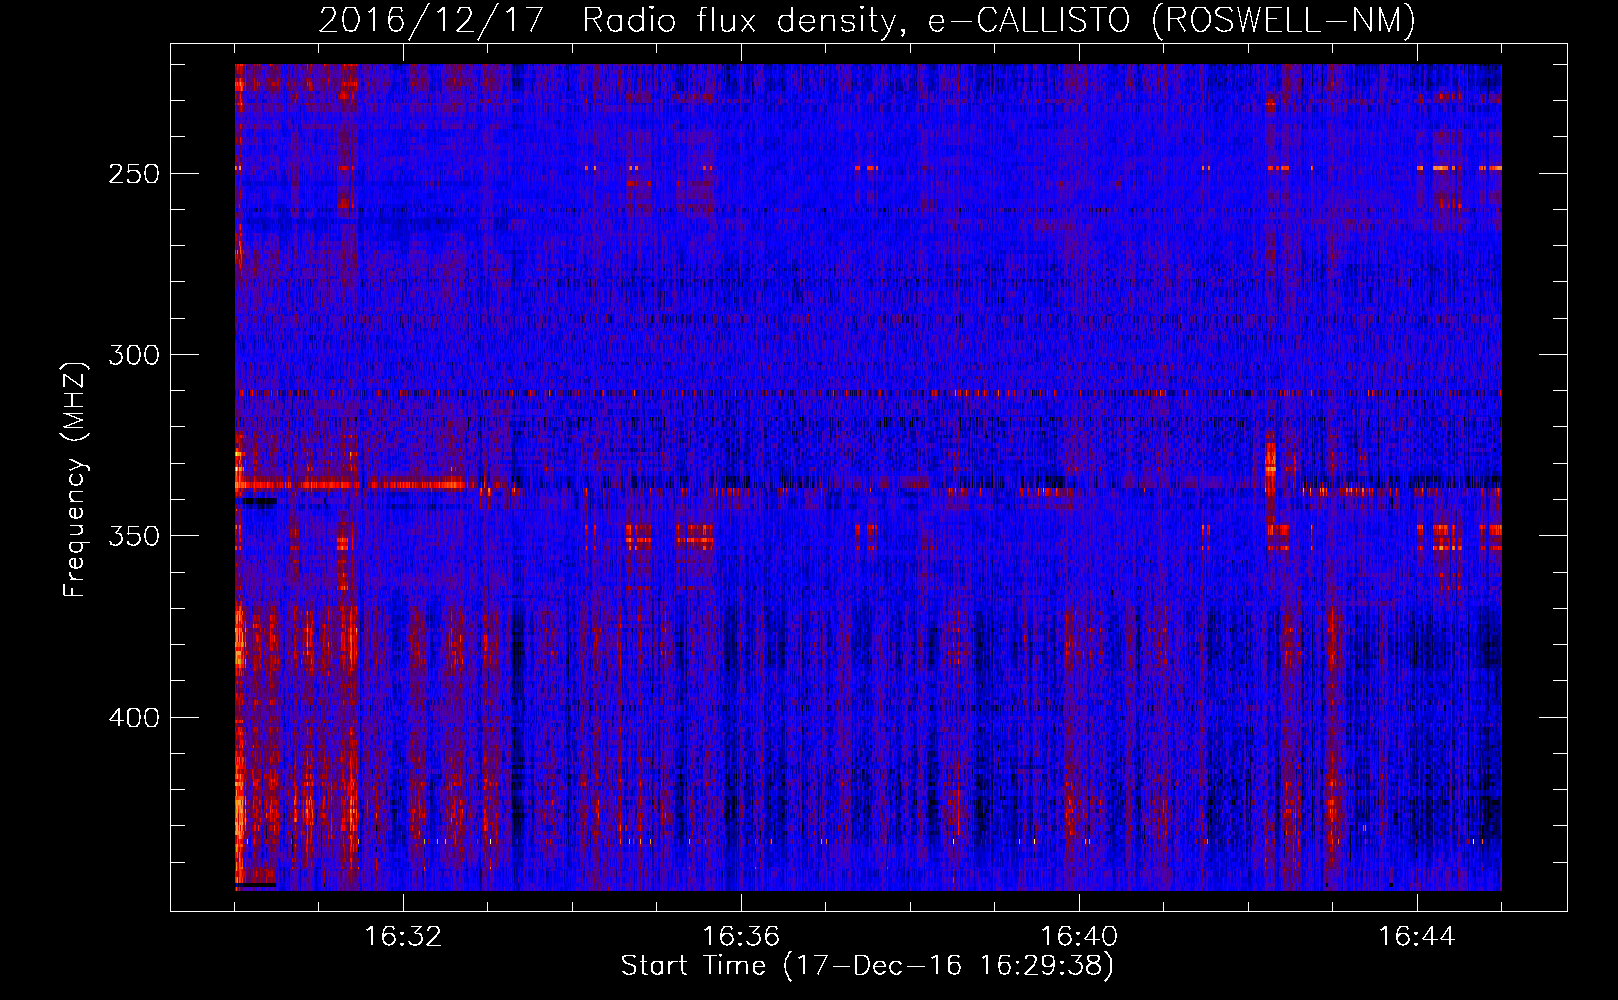The height and width of the screenshot is (1000, 1618).
Task: Click the 350 frequency tick label
Action: coord(133,537)
